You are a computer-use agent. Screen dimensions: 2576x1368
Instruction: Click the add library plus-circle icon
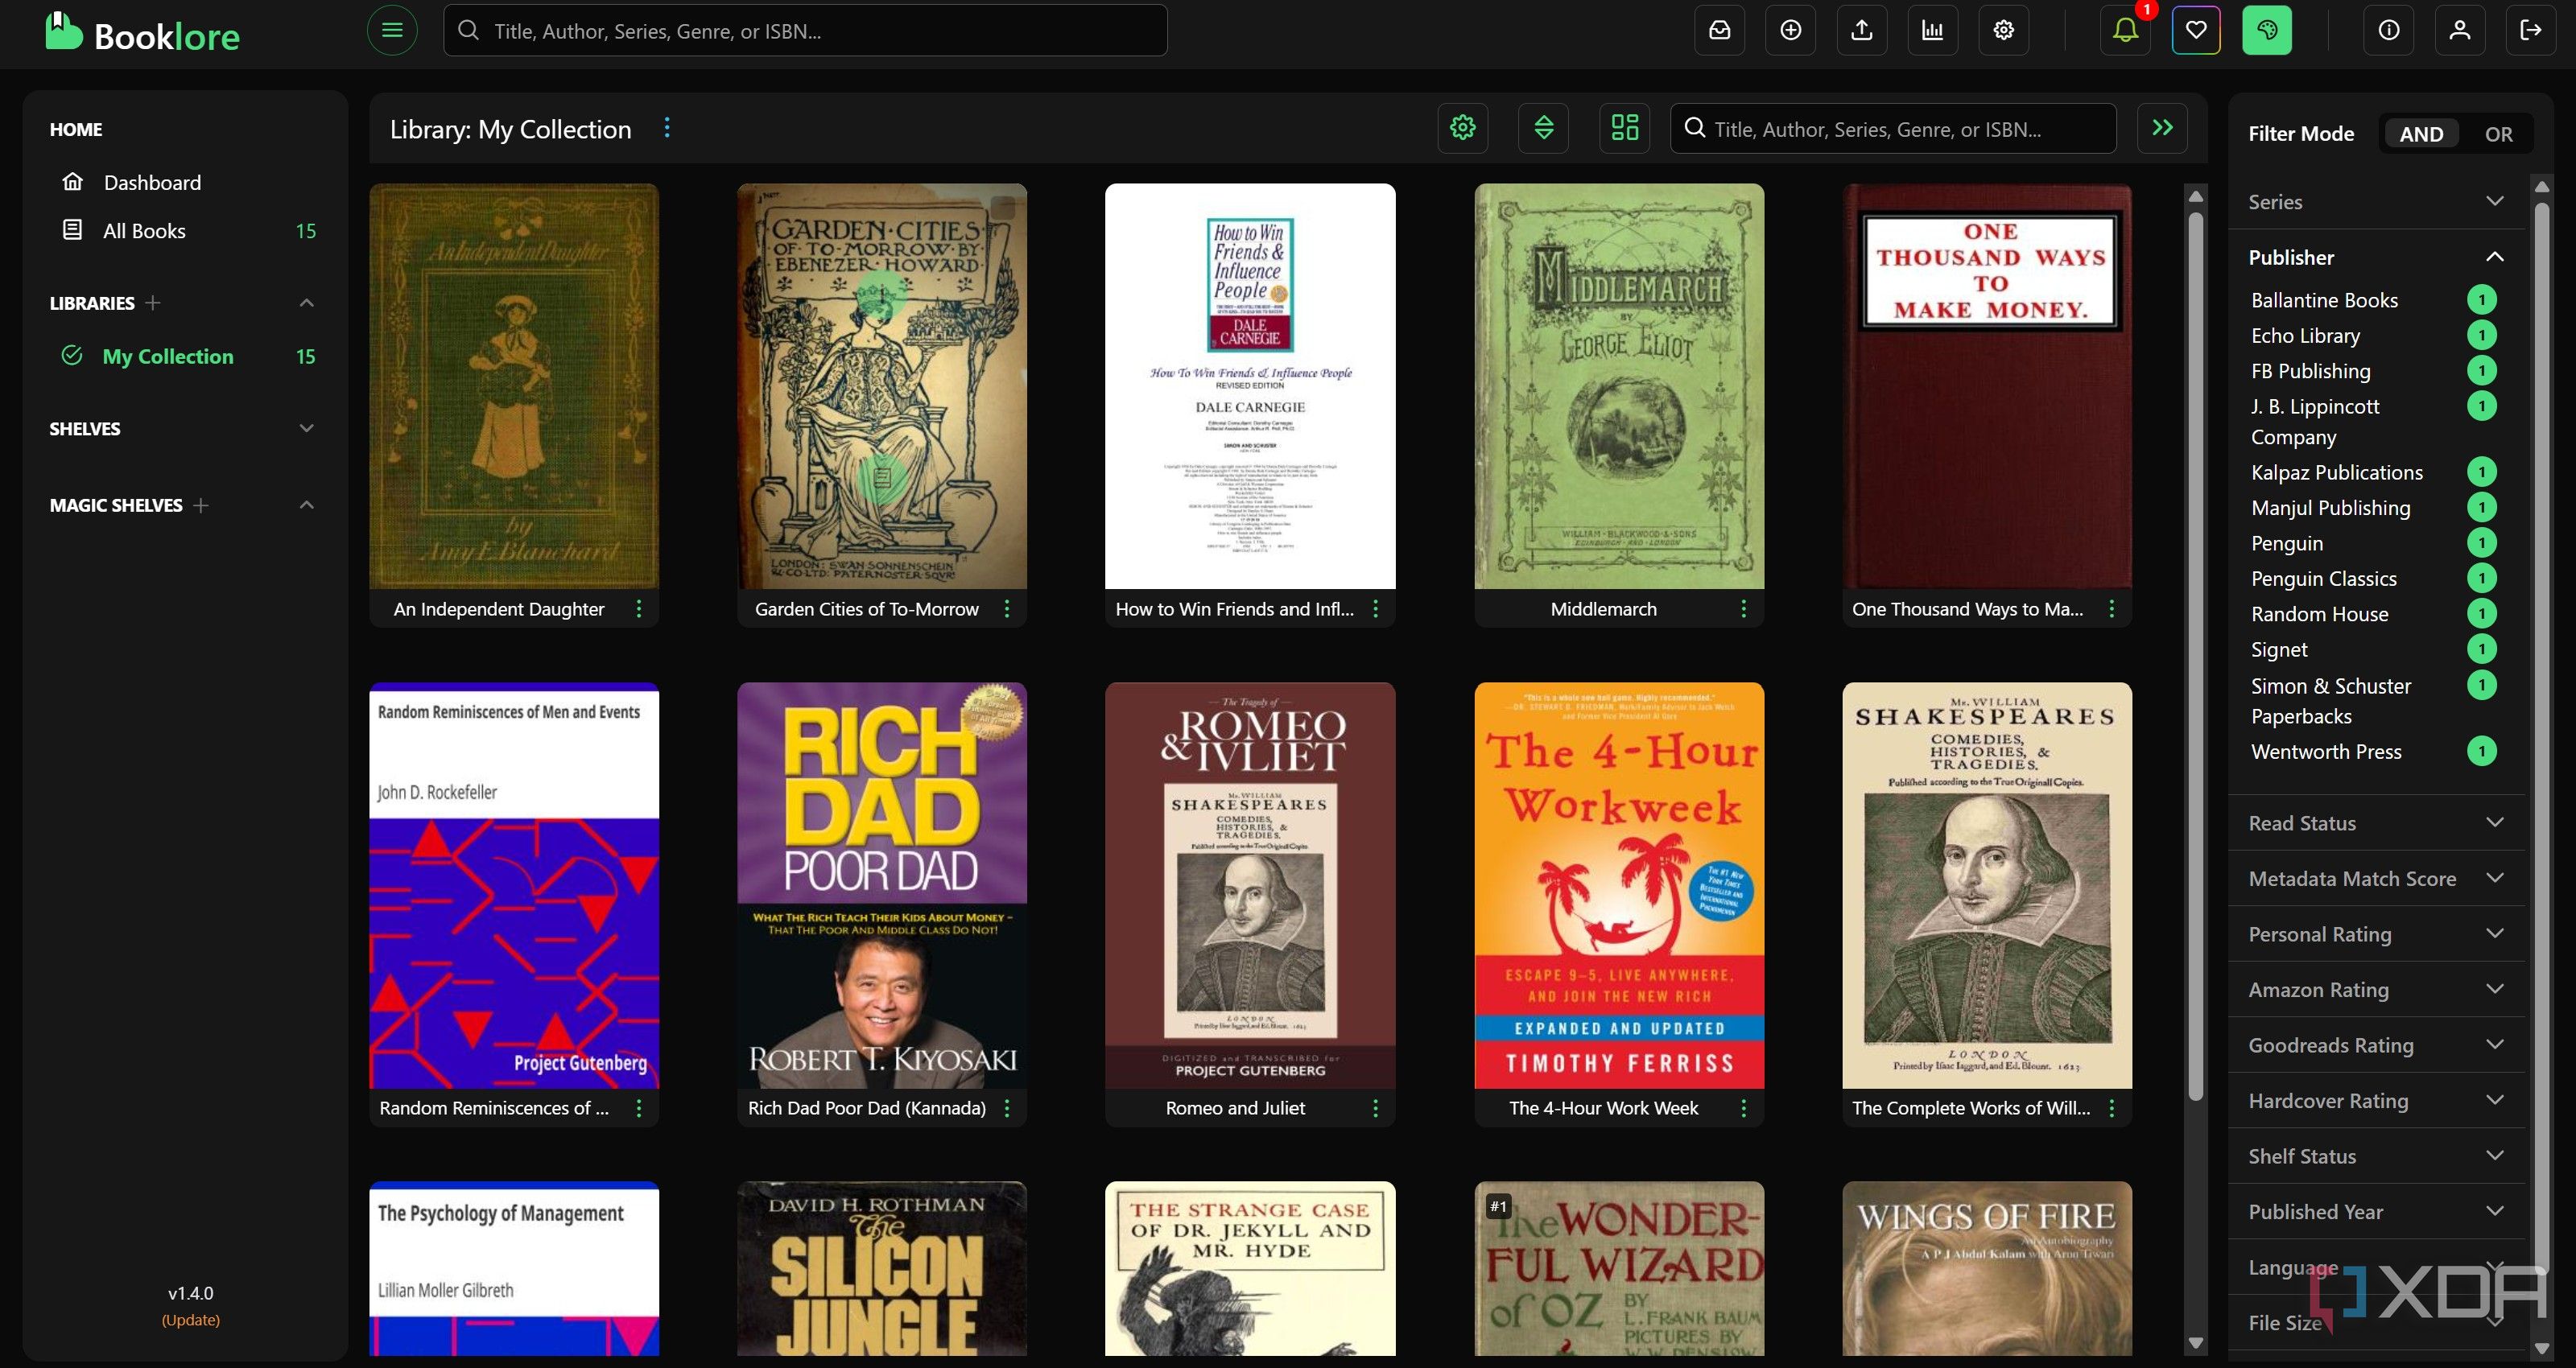(1791, 30)
